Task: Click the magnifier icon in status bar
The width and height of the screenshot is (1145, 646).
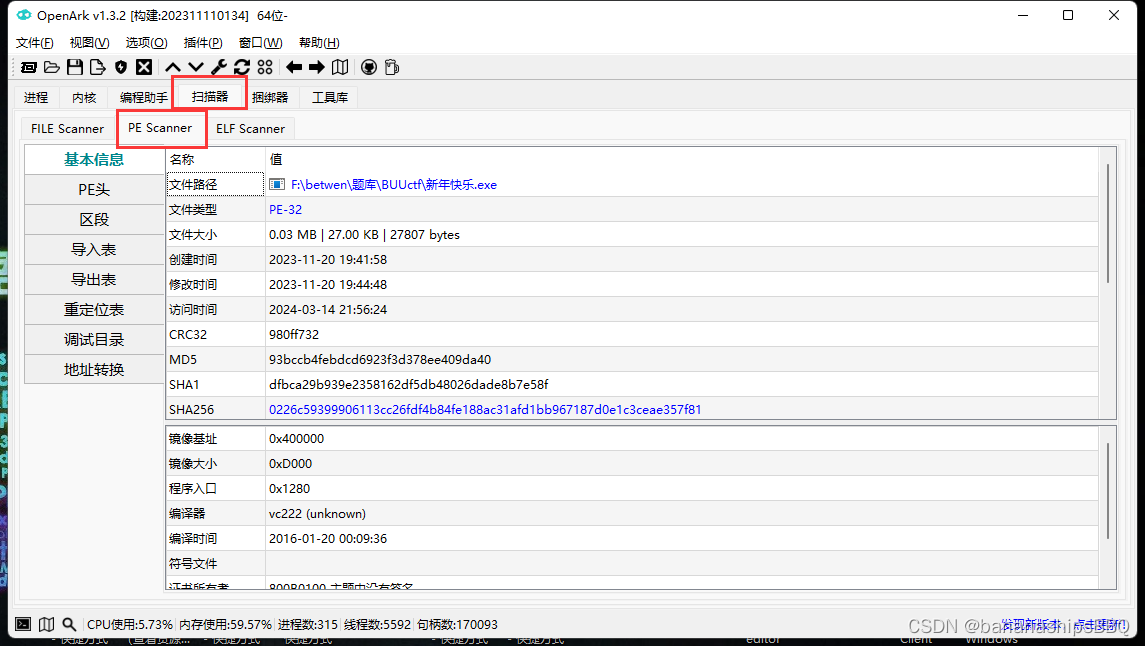Action: (69, 624)
